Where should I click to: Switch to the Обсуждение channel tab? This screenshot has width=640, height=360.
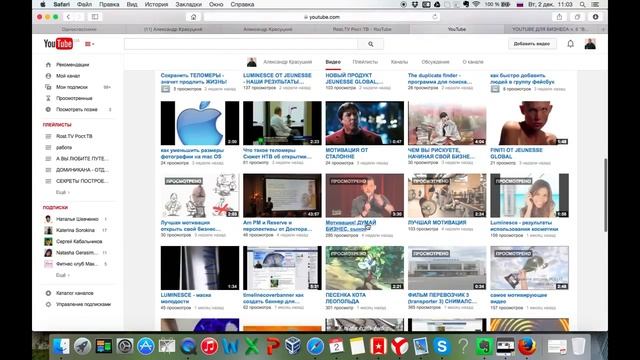[x=435, y=62]
